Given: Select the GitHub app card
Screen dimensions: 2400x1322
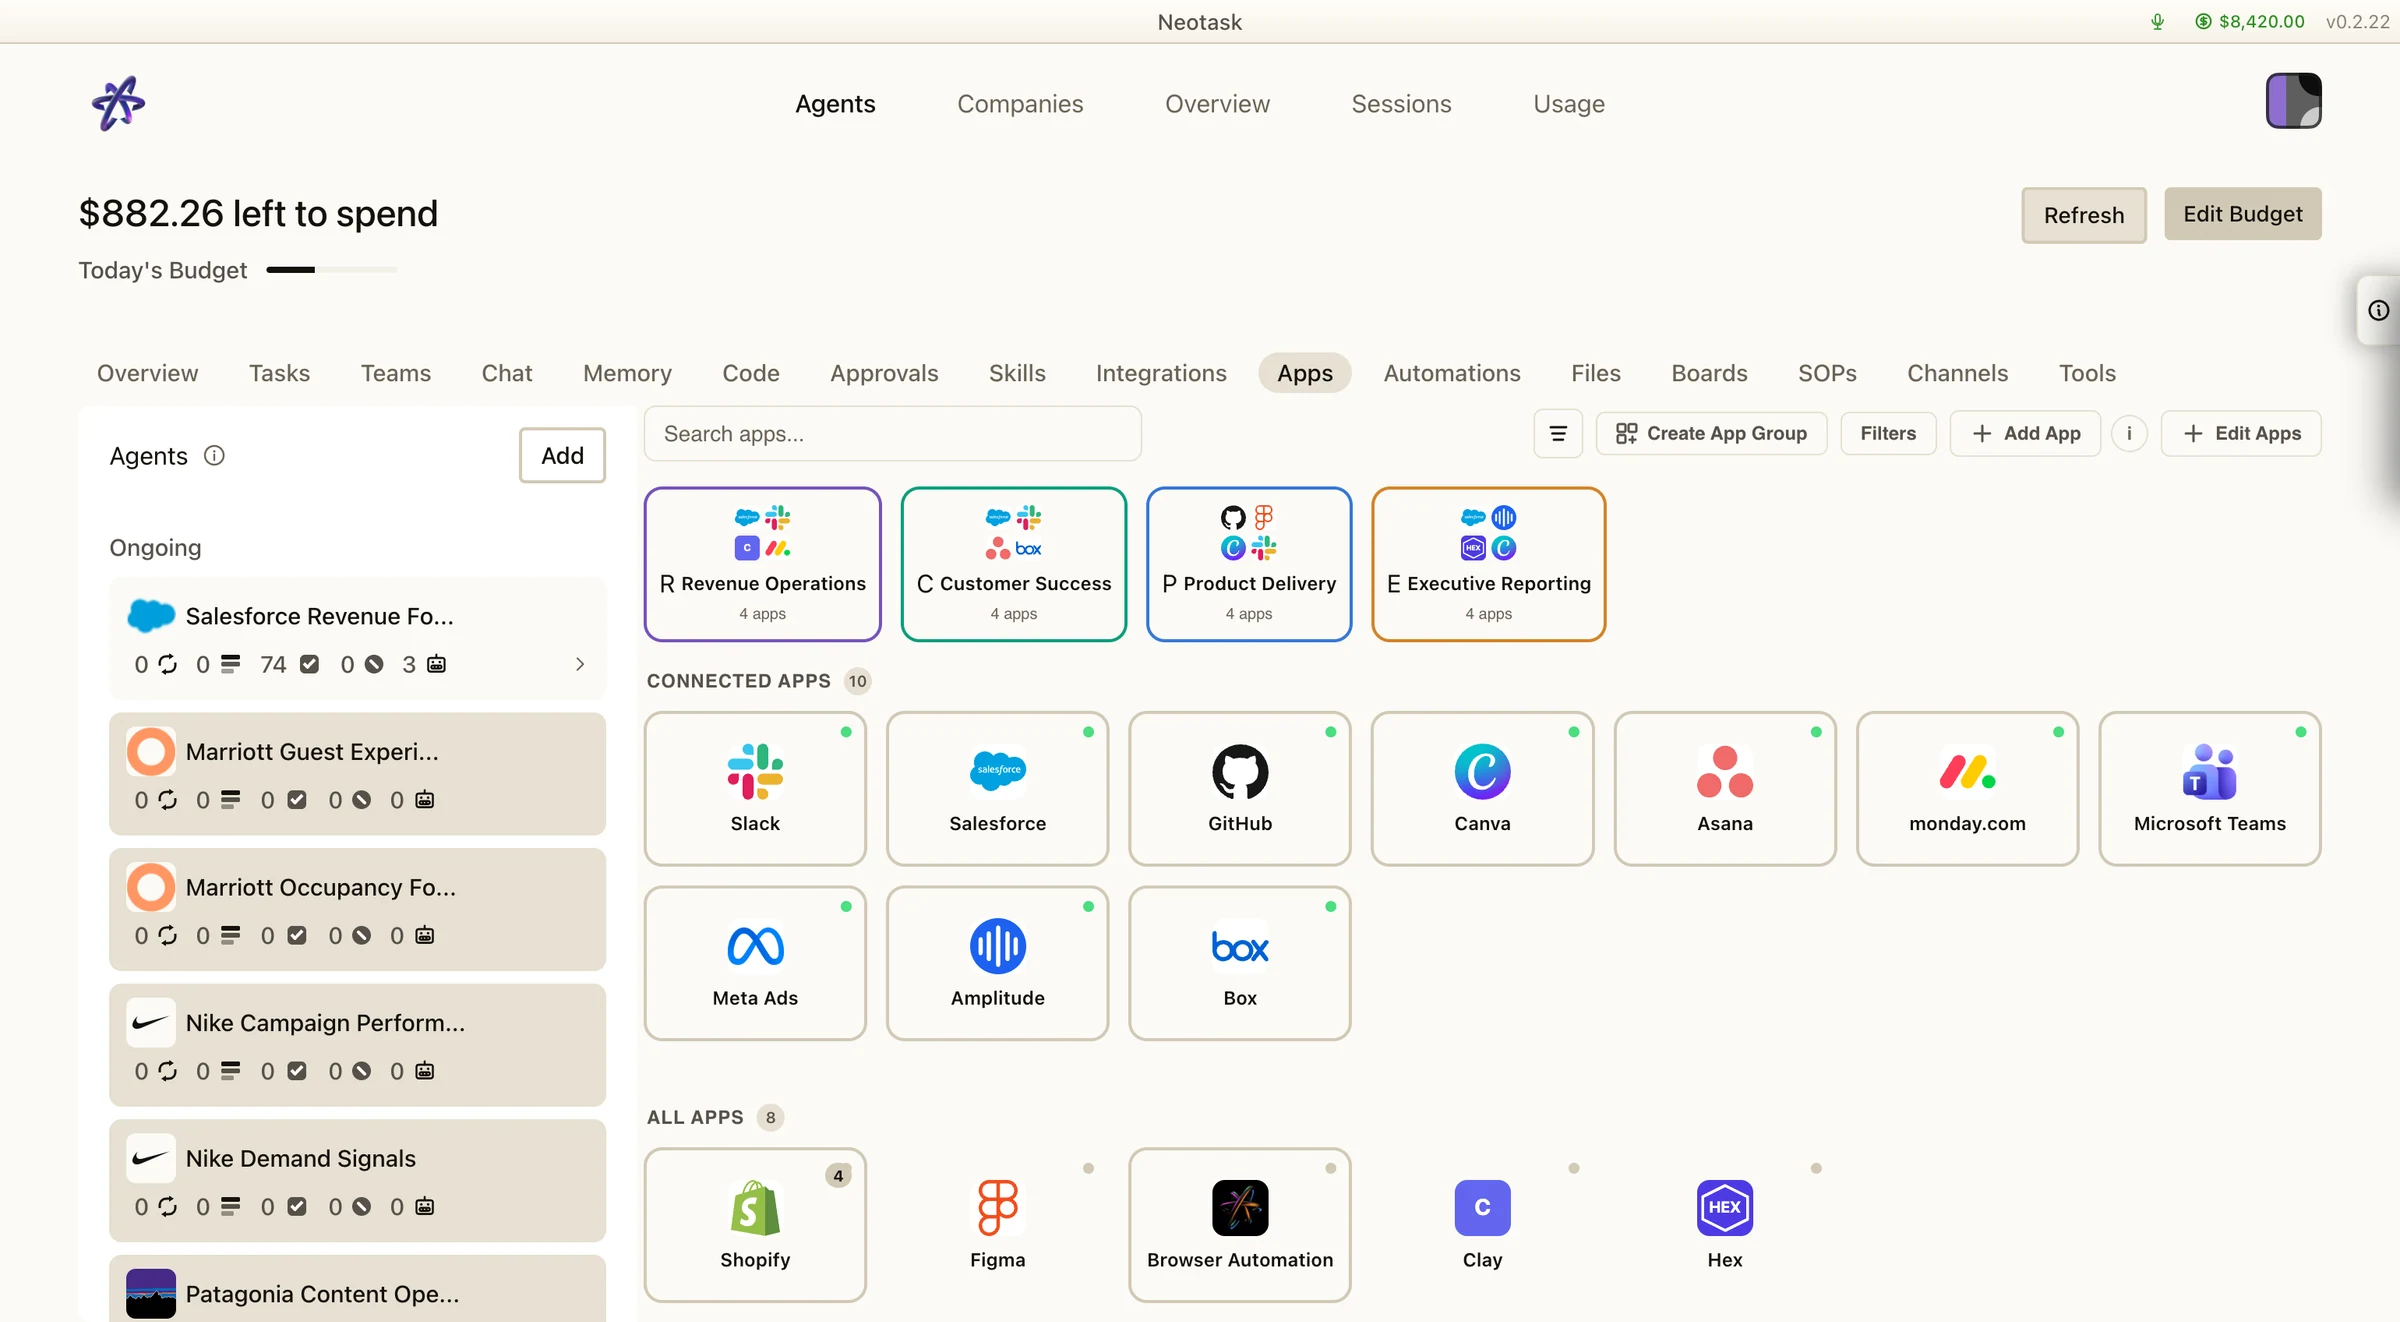Looking at the screenshot, I should [1240, 788].
